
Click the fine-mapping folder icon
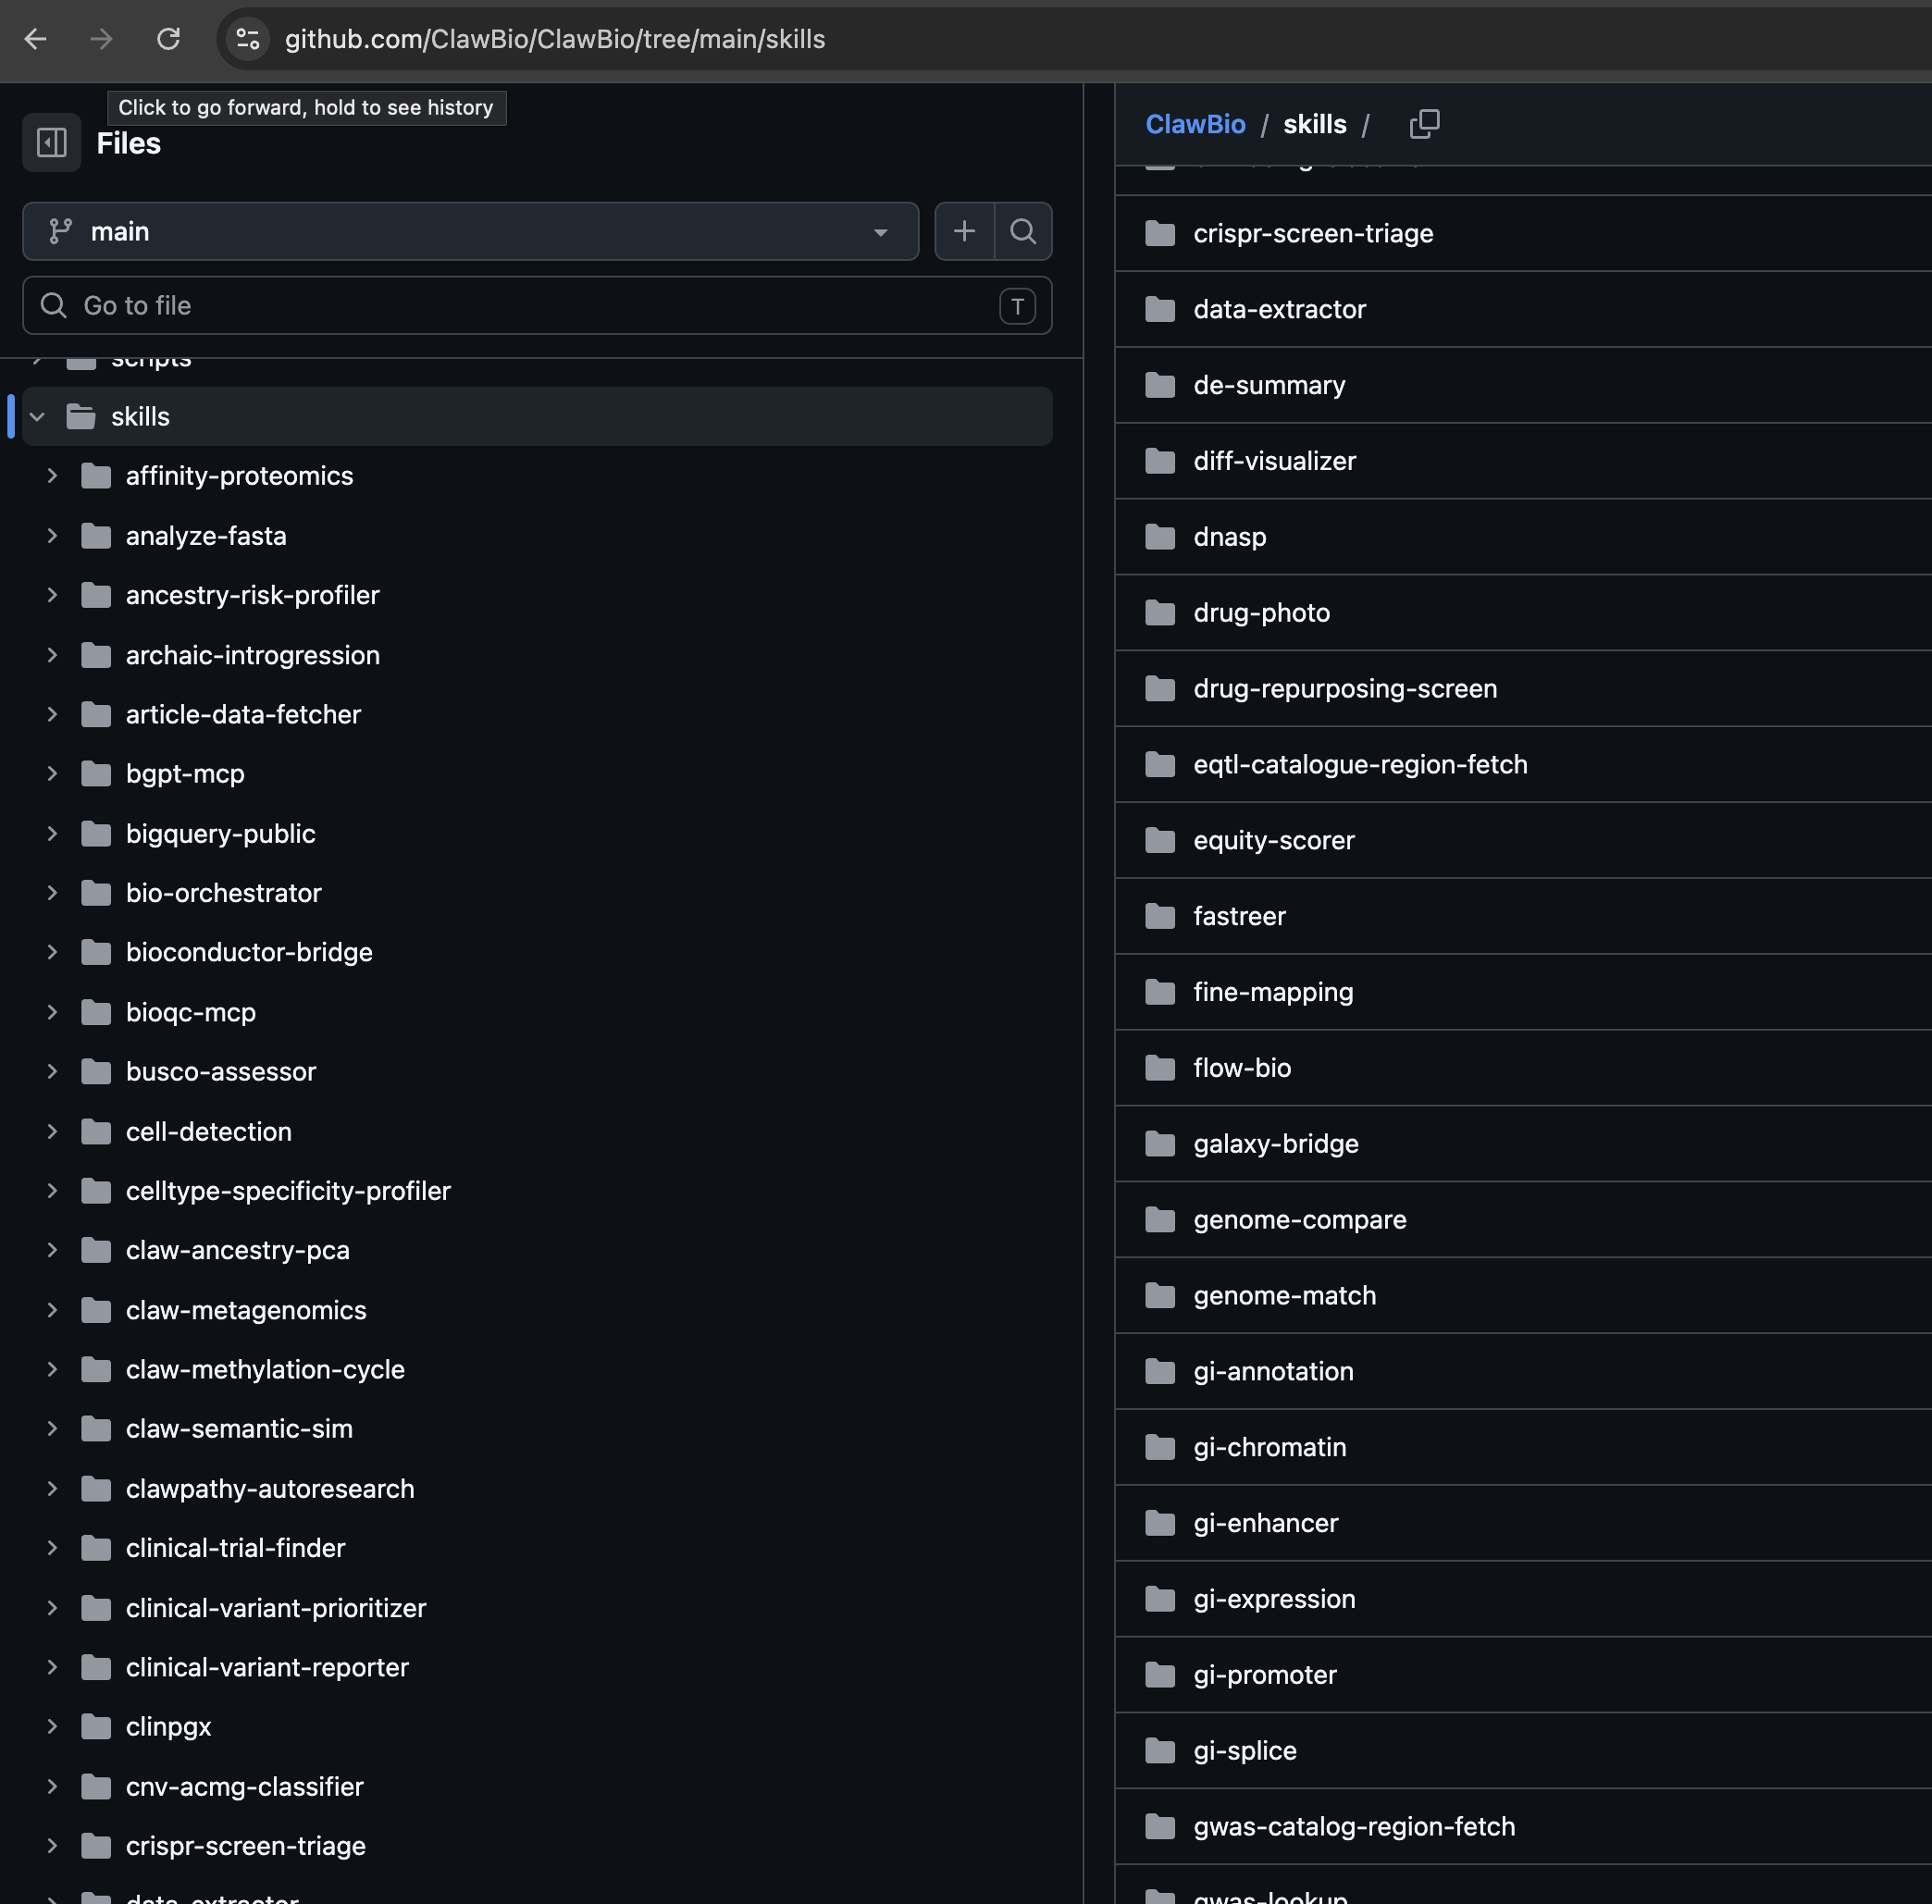(1160, 992)
